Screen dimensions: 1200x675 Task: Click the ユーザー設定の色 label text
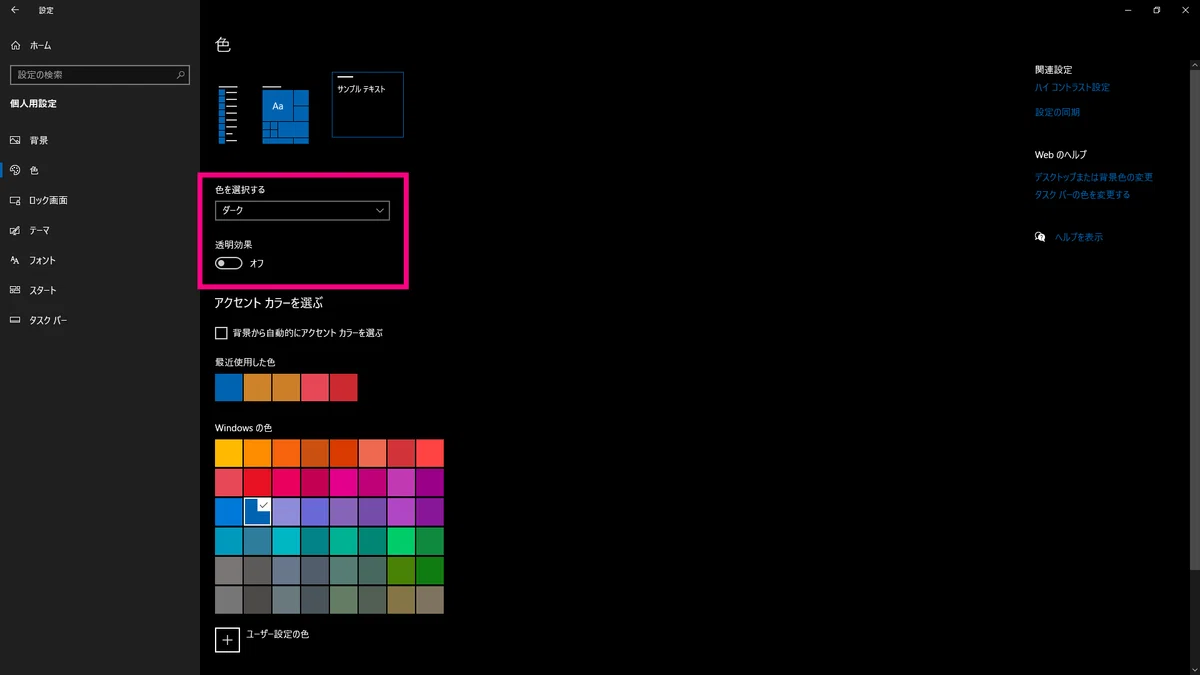(x=278, y=634)
